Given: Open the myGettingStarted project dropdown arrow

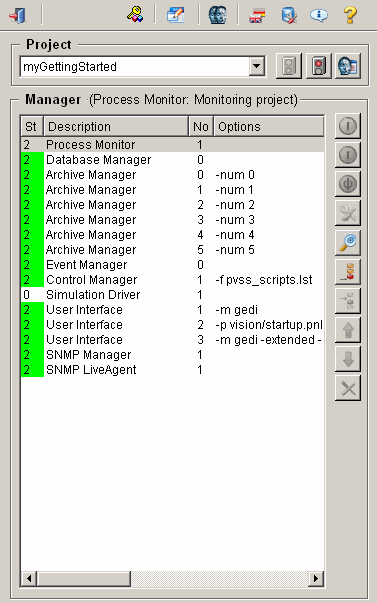Looking at the screenshot, I should [257, 67].
